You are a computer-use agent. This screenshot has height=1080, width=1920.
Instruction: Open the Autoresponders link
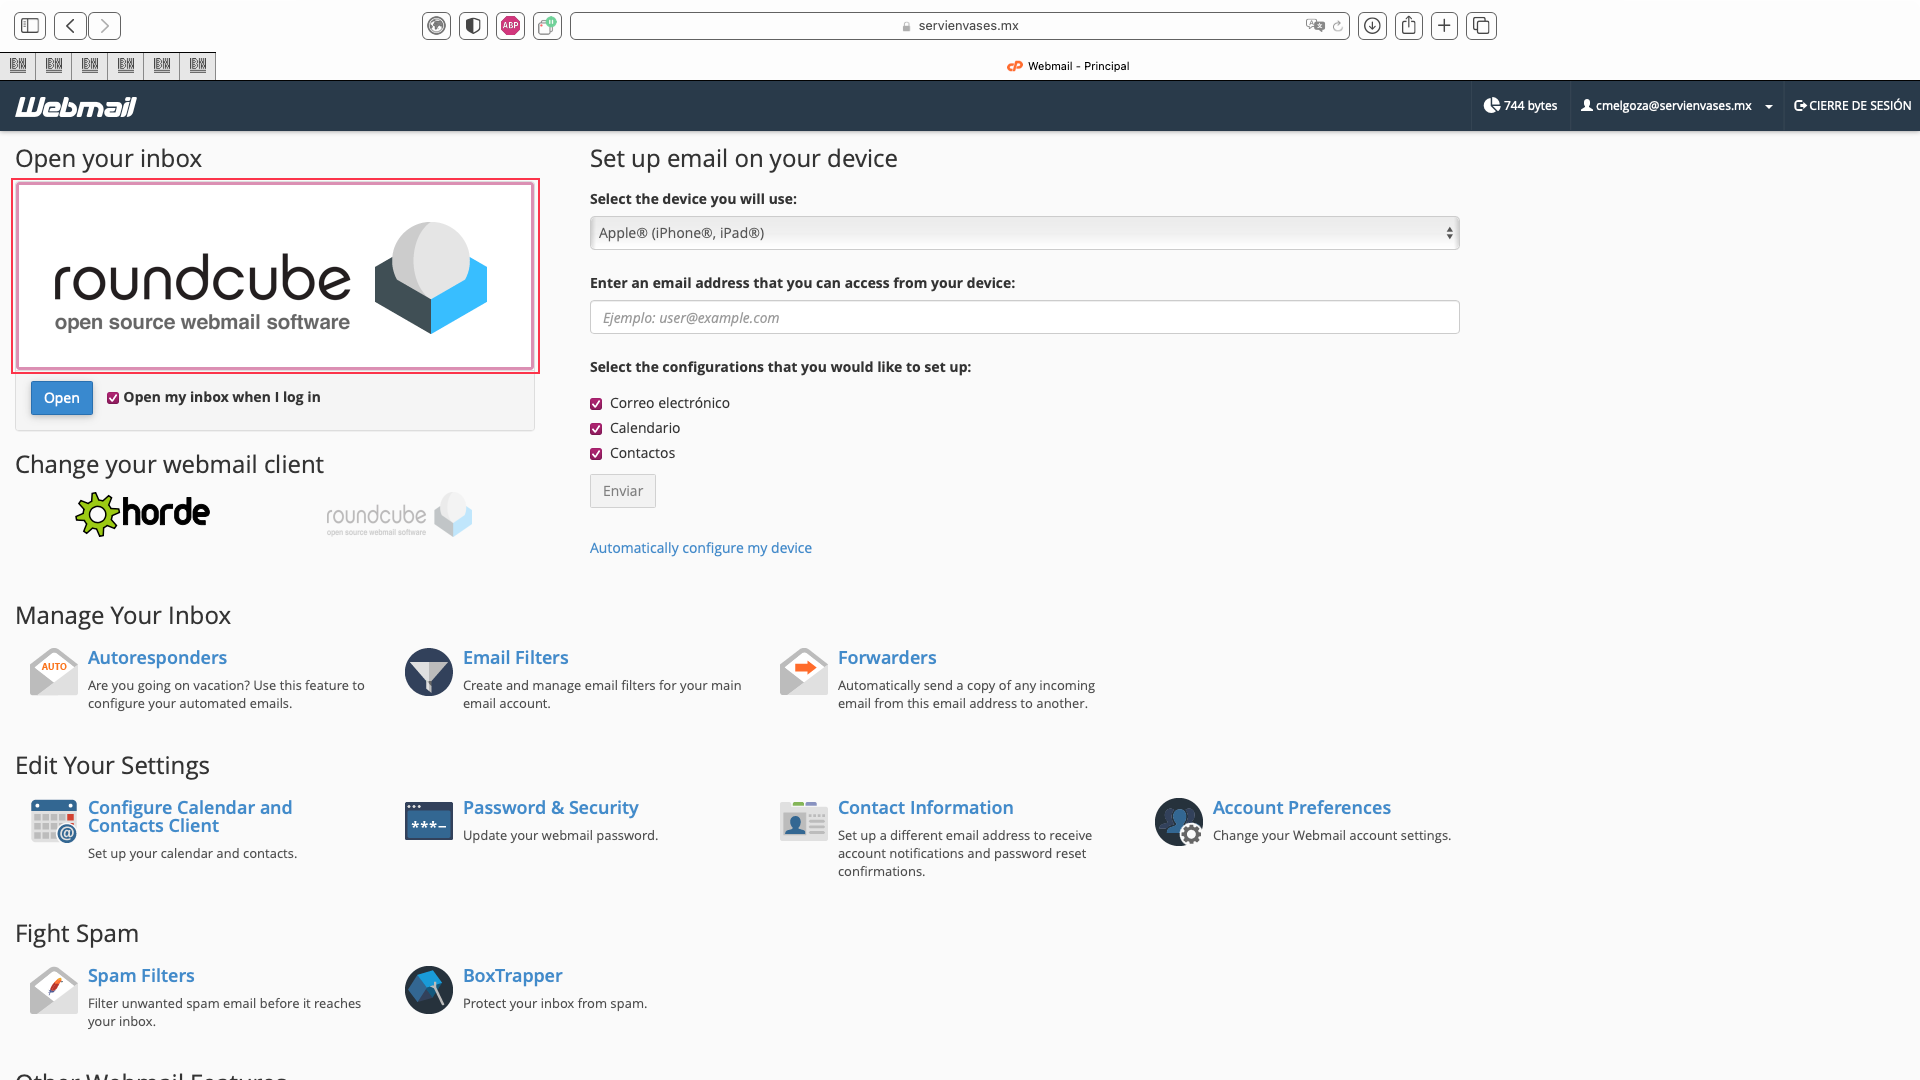[157, 658]
